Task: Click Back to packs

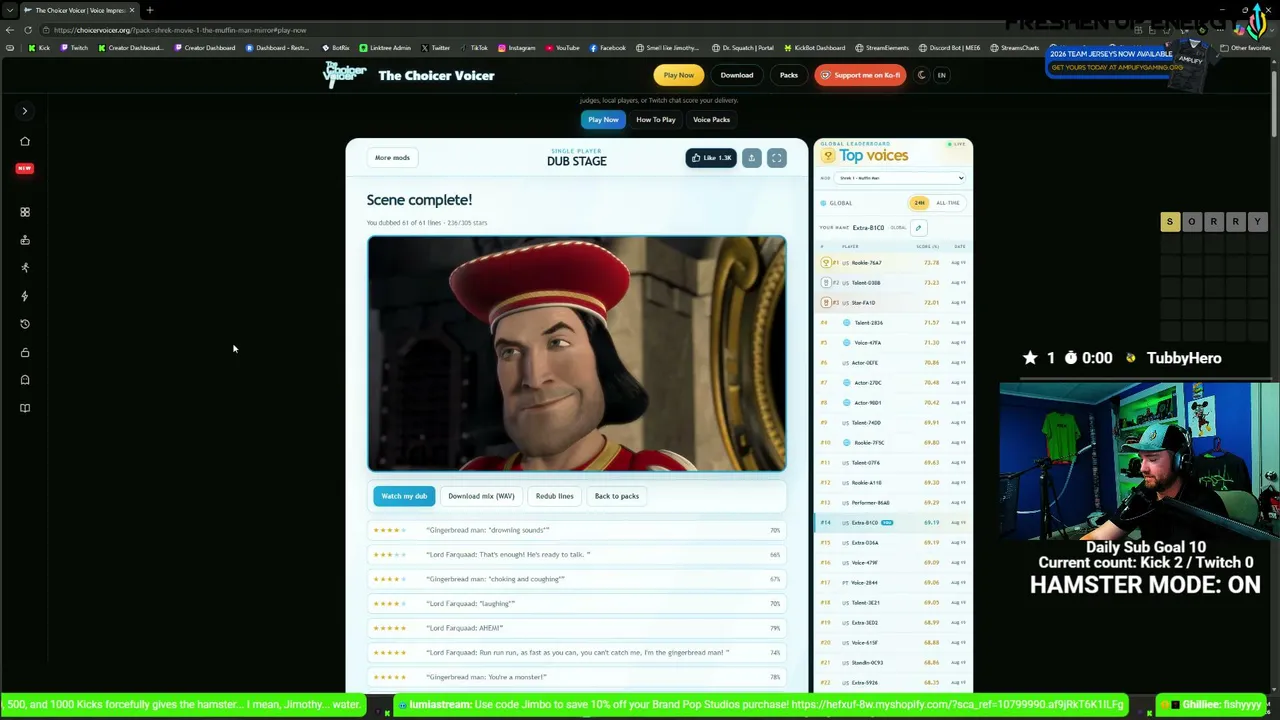Action: point(617,496)
